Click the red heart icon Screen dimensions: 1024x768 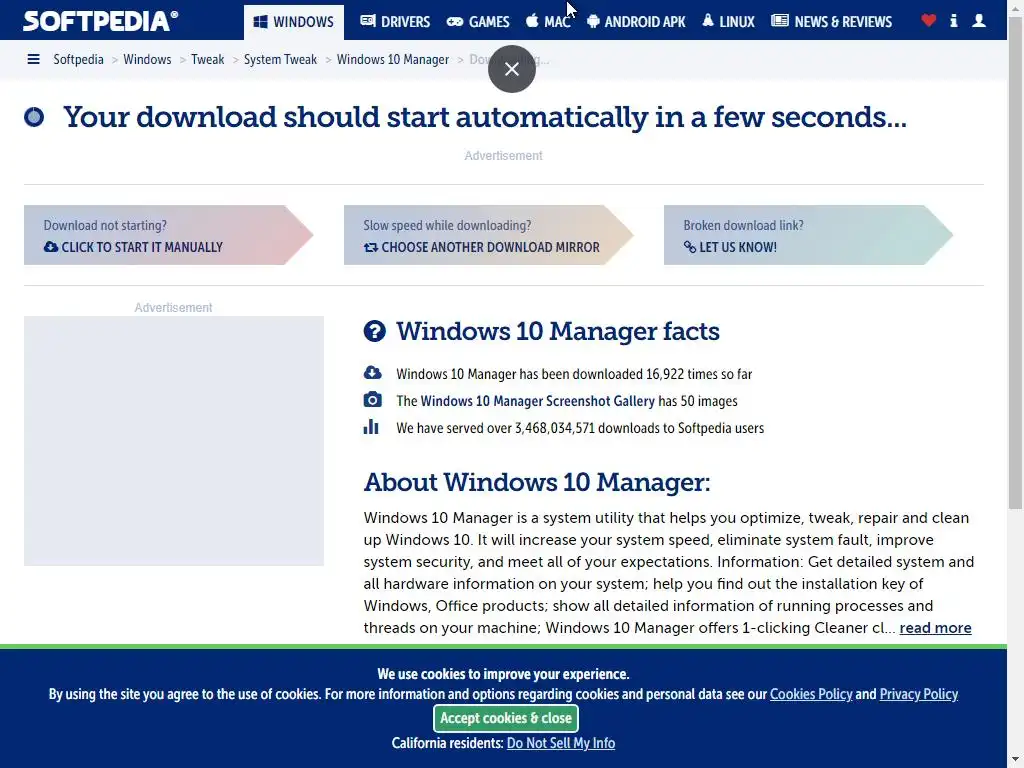coord(929,21)
